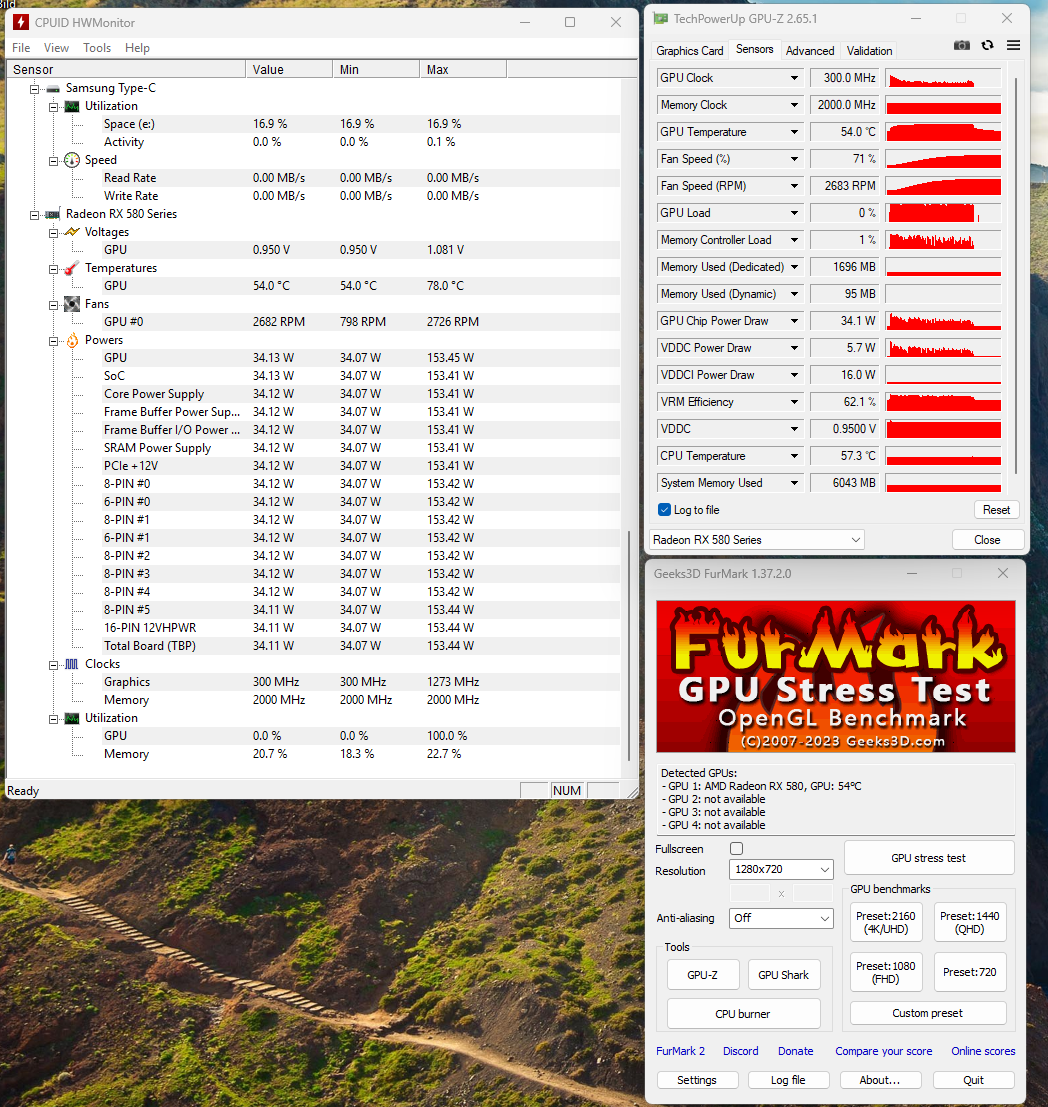Click the Clocks waveform icon
1048x1107 pixels.
coord(71,664)
